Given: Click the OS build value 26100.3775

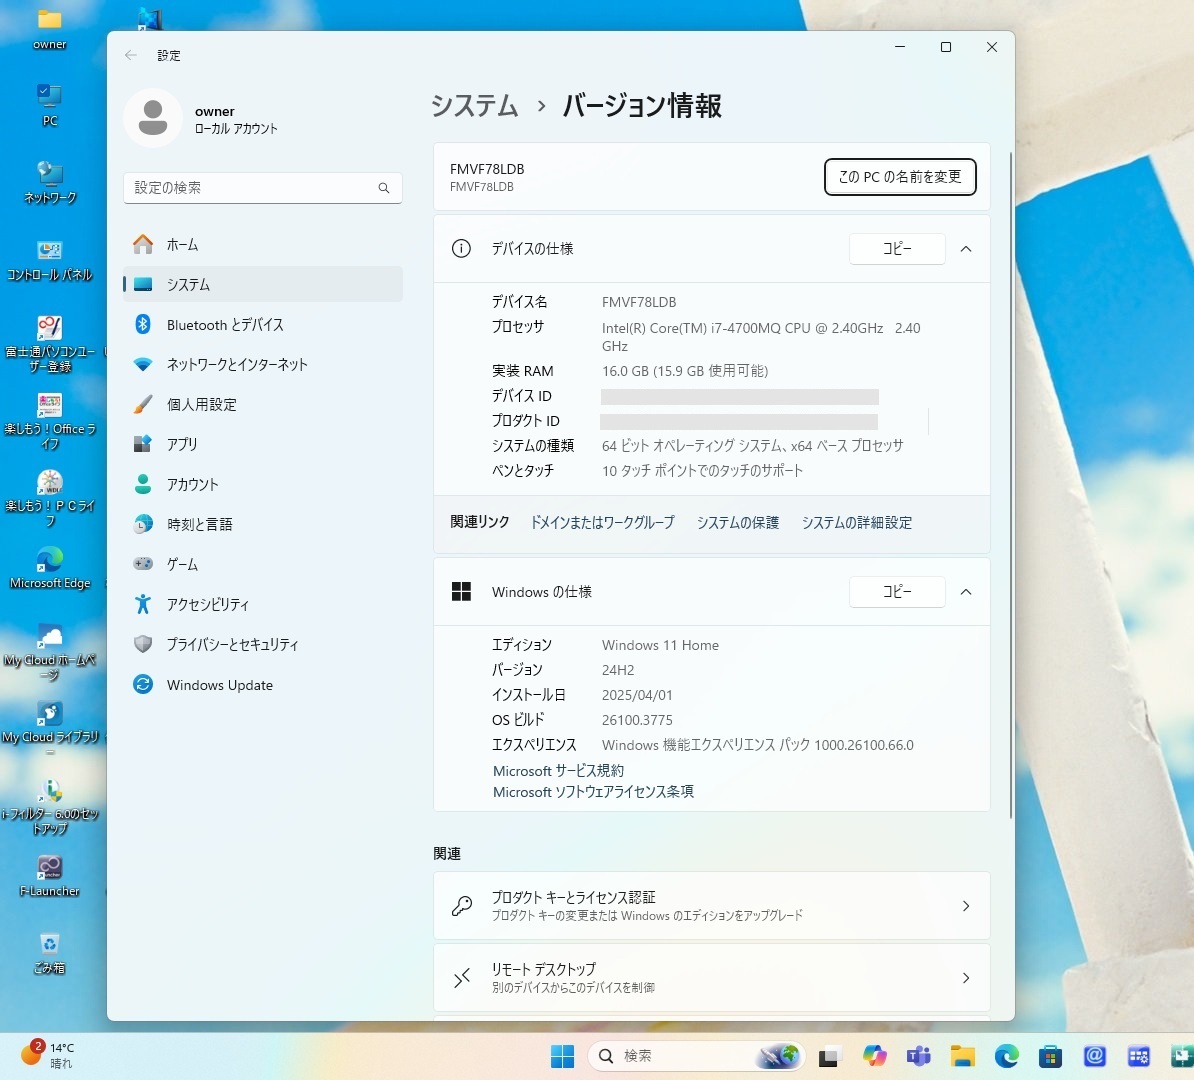Looking at the screenshot, I should (637, 720).
